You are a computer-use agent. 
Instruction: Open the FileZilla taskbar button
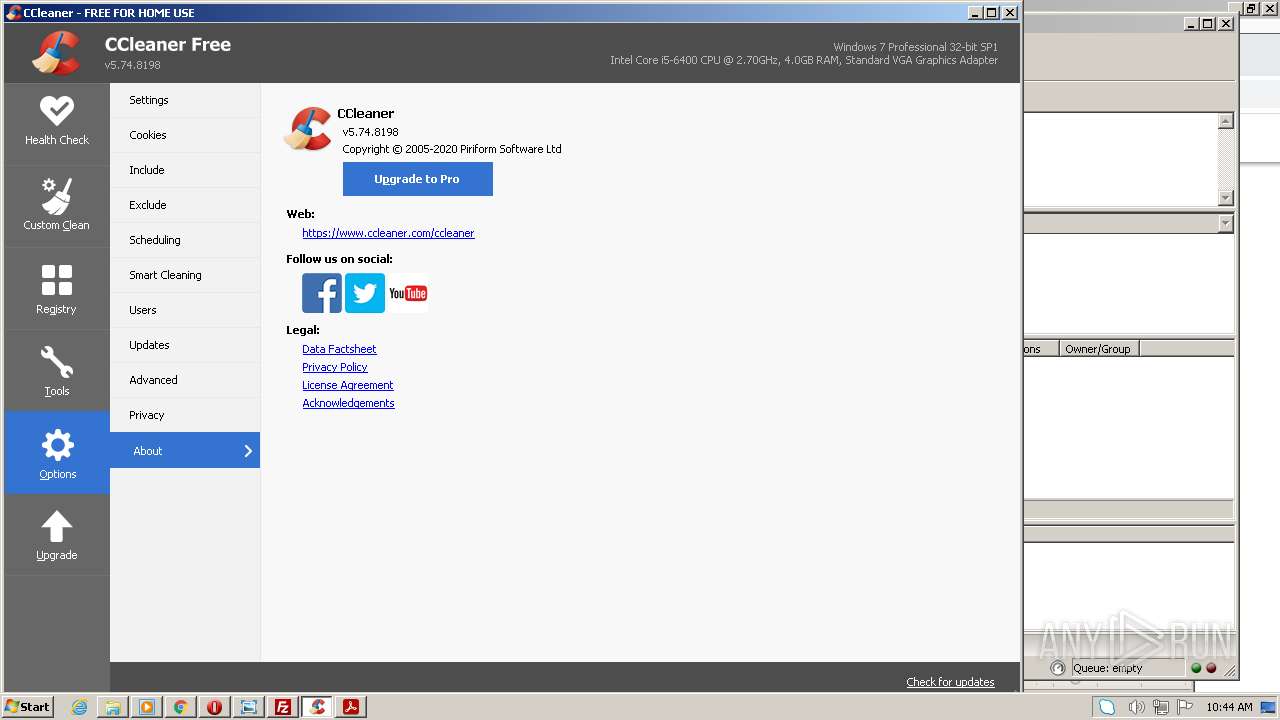[283, 707]
